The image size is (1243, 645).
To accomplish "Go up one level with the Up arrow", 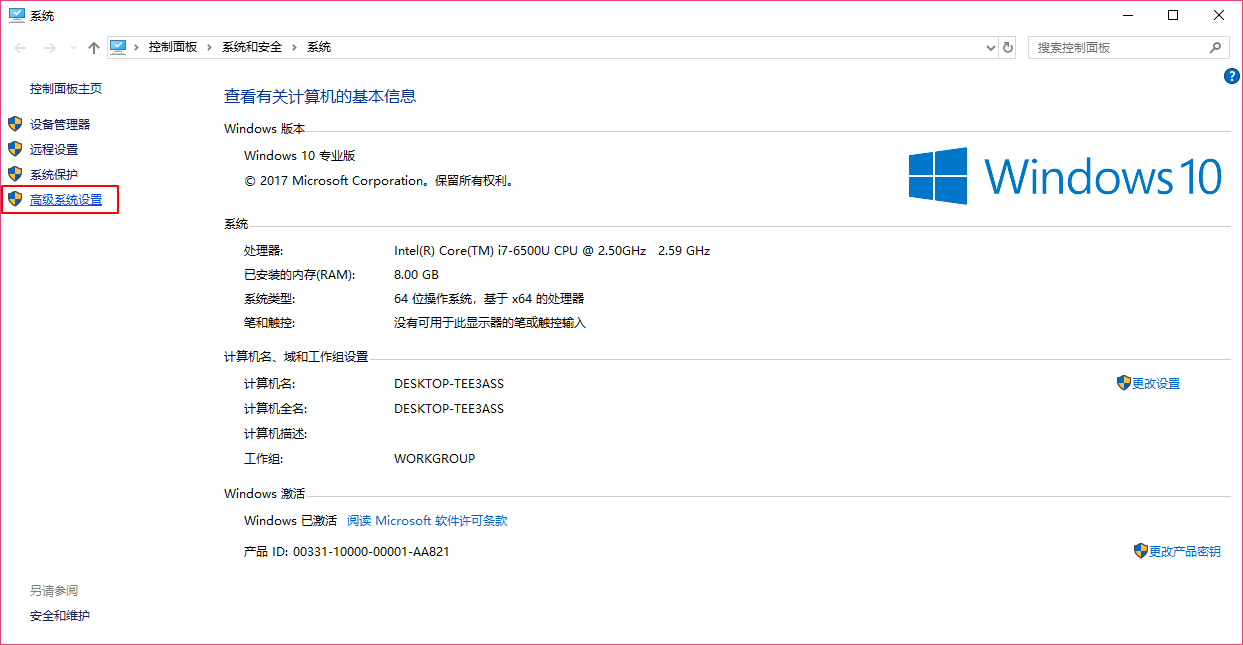I will point(94,47).
